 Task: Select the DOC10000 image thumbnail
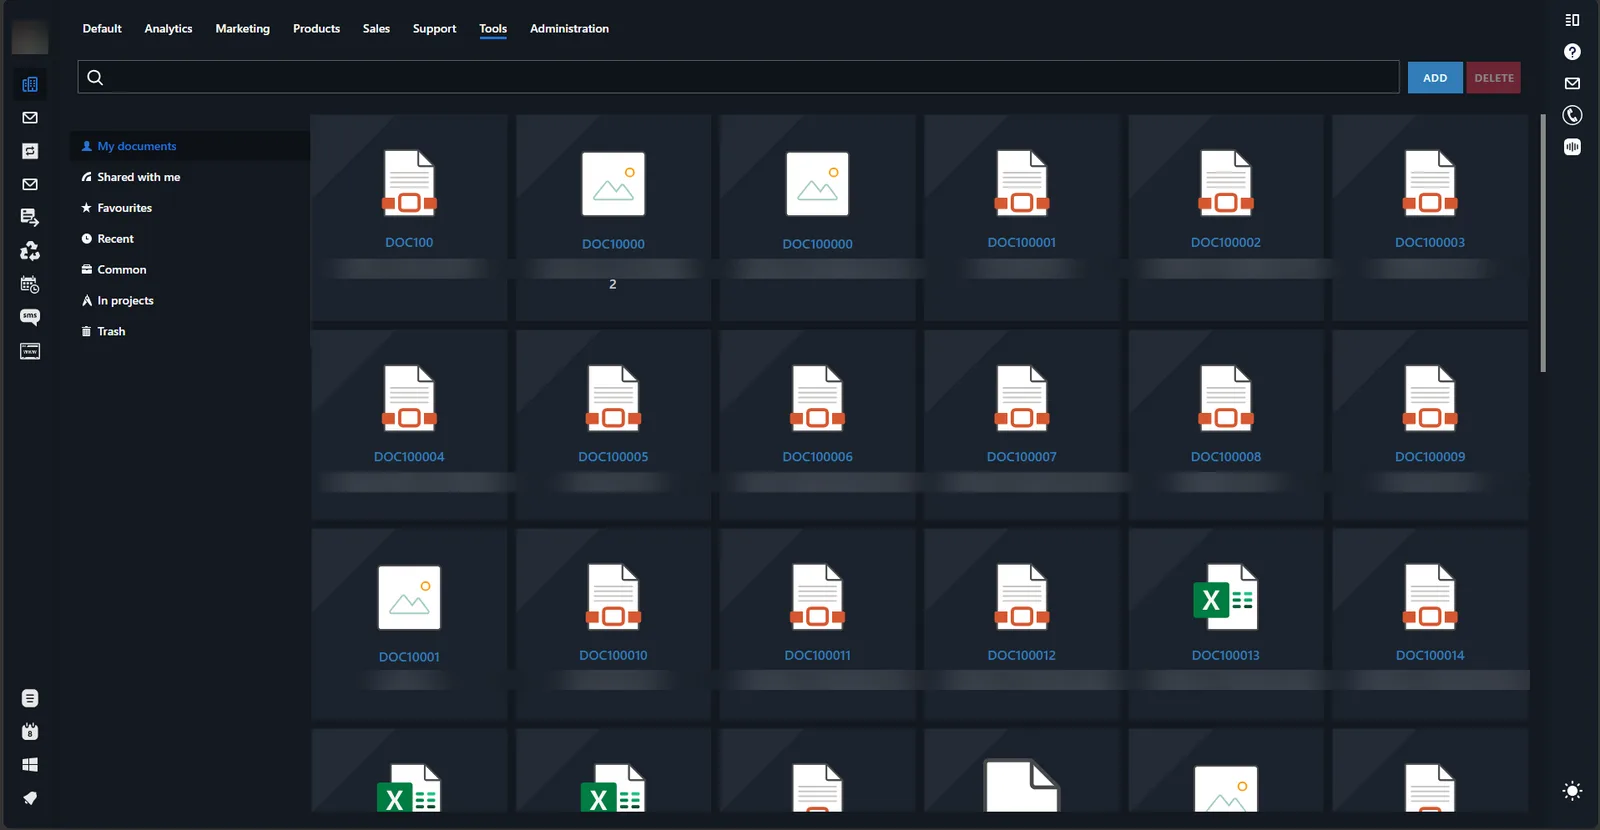click(613, 184)
